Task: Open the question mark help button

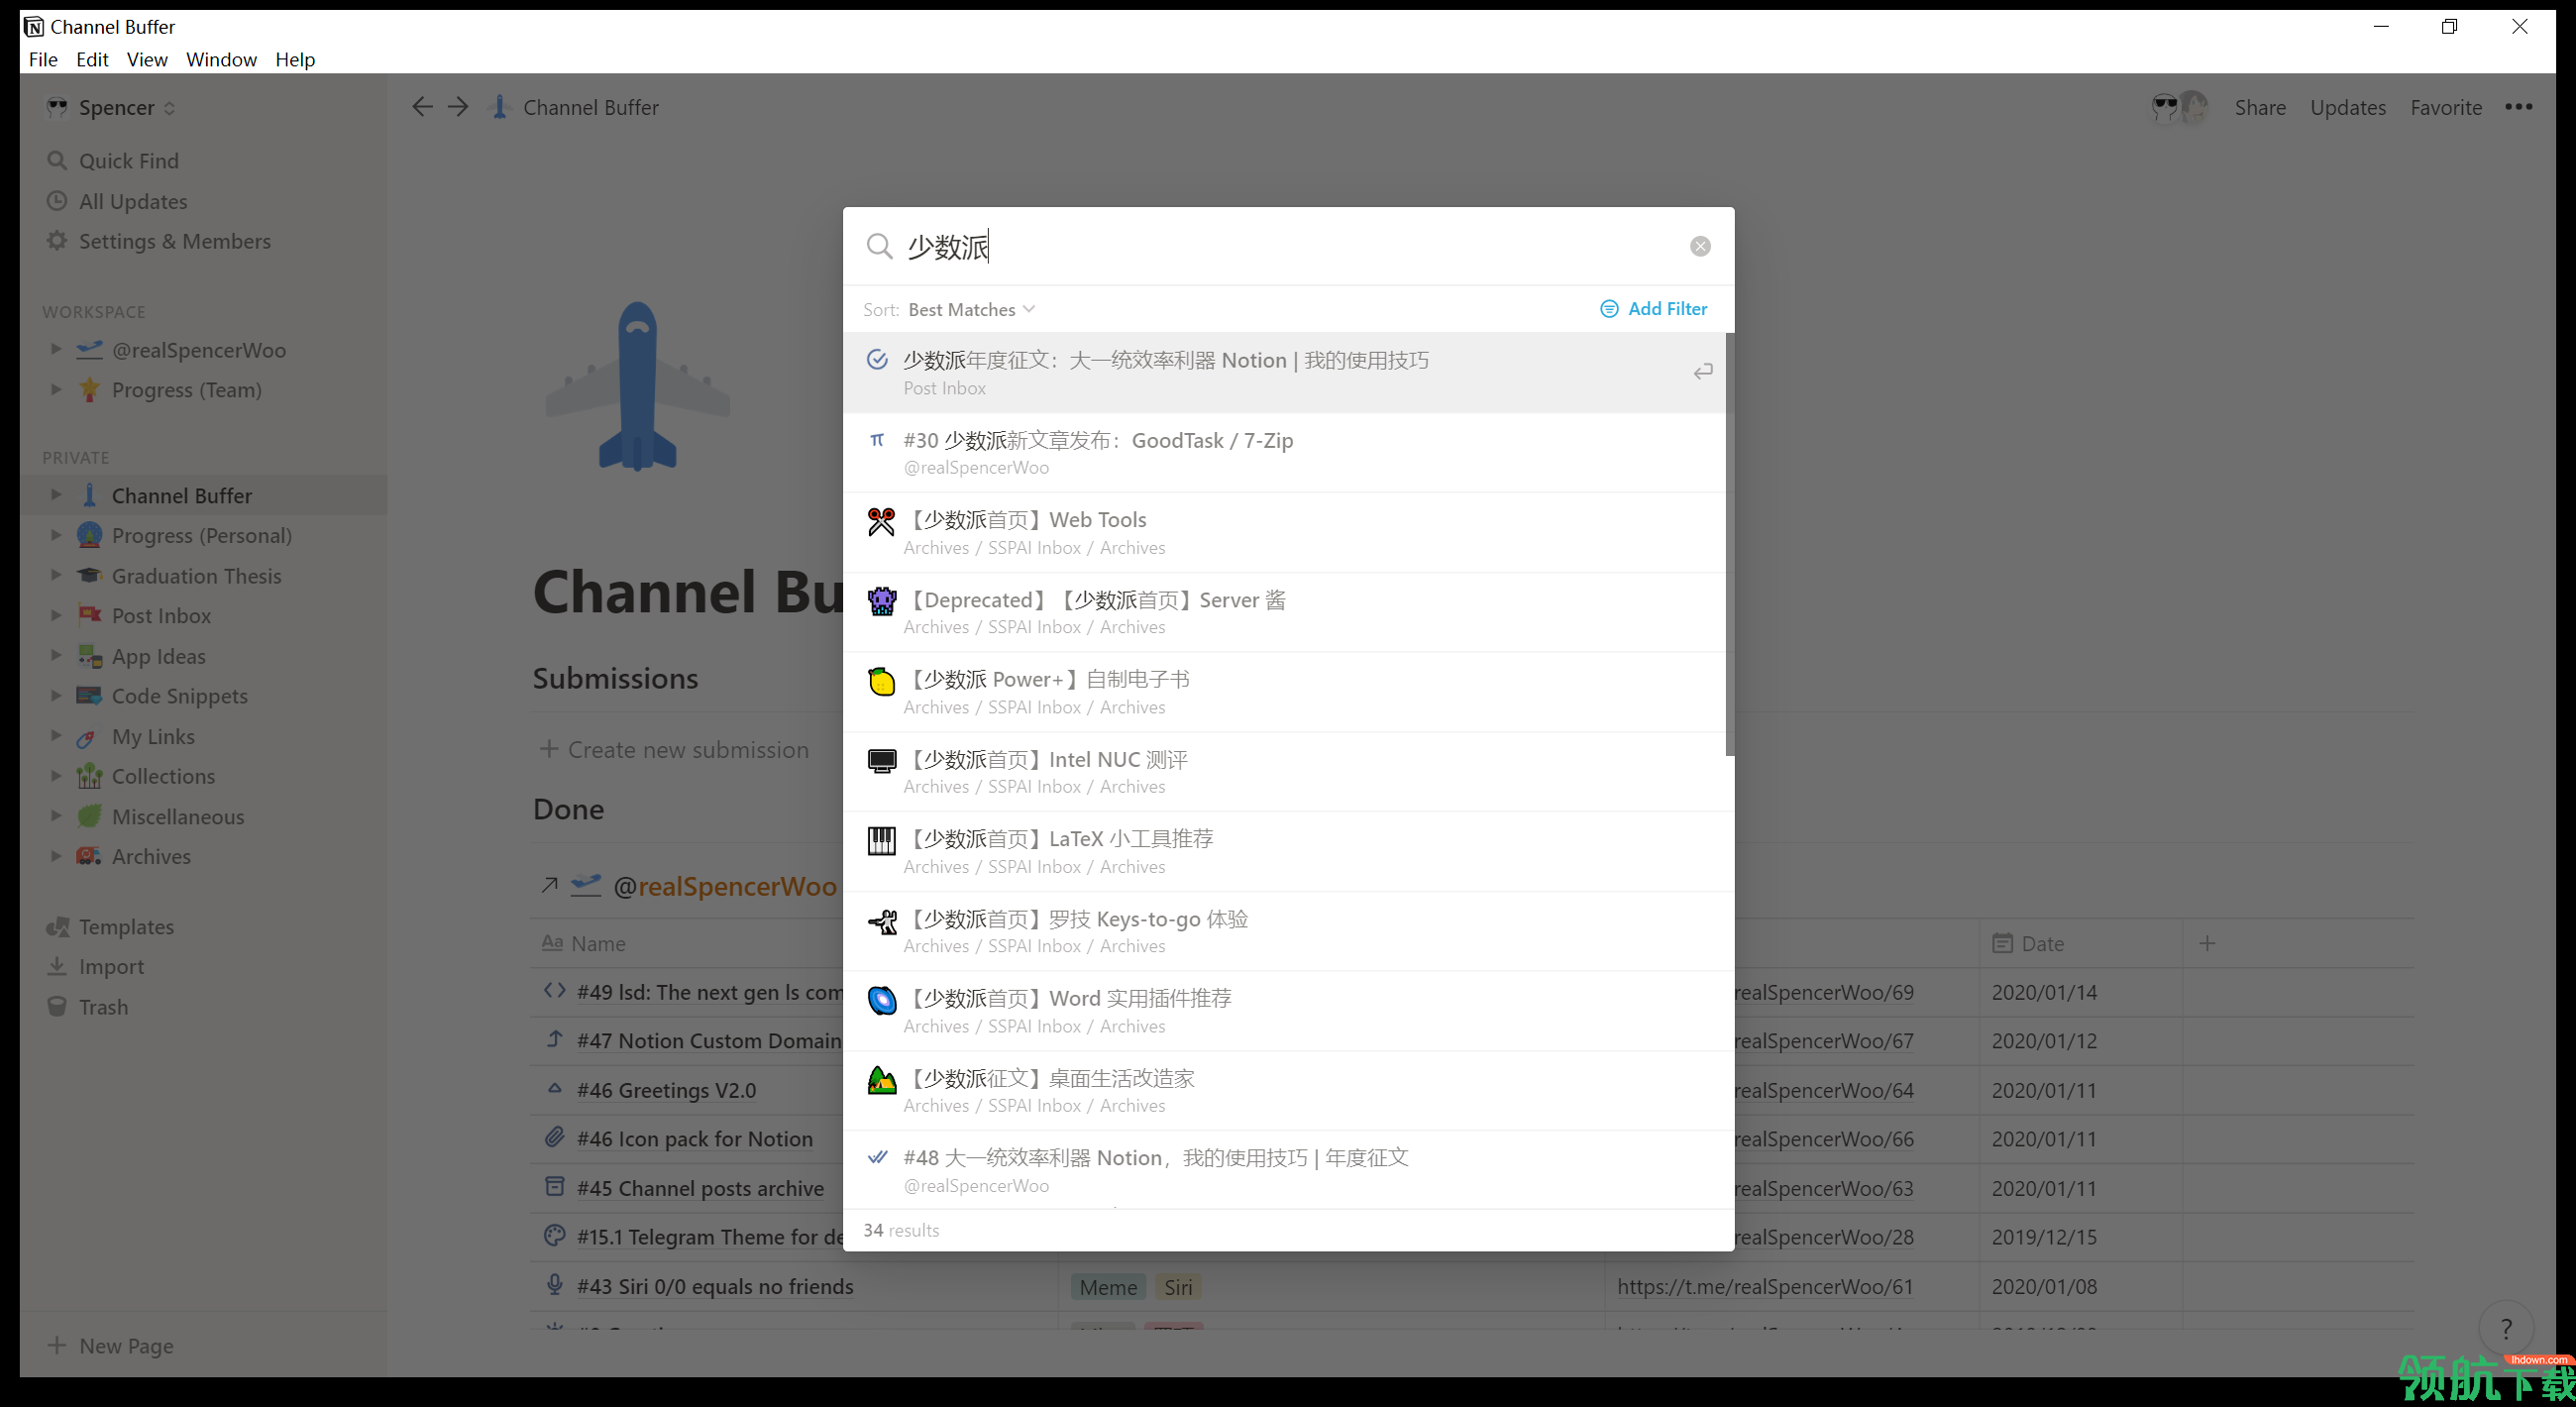Action: pos(2505,1328)
